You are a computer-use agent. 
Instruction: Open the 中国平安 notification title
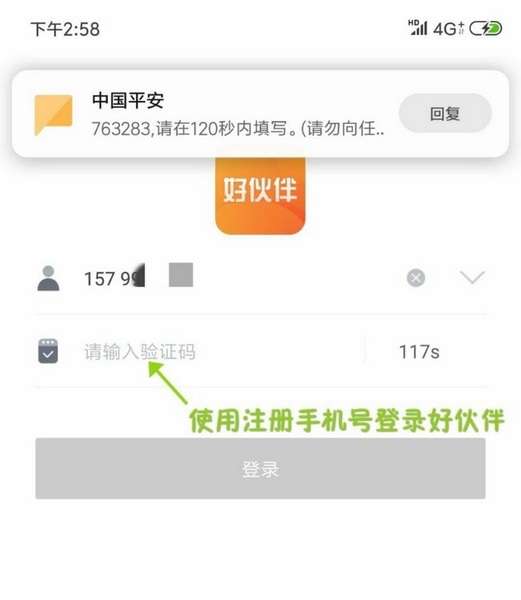pyautogui.click(x=128, y=100)
